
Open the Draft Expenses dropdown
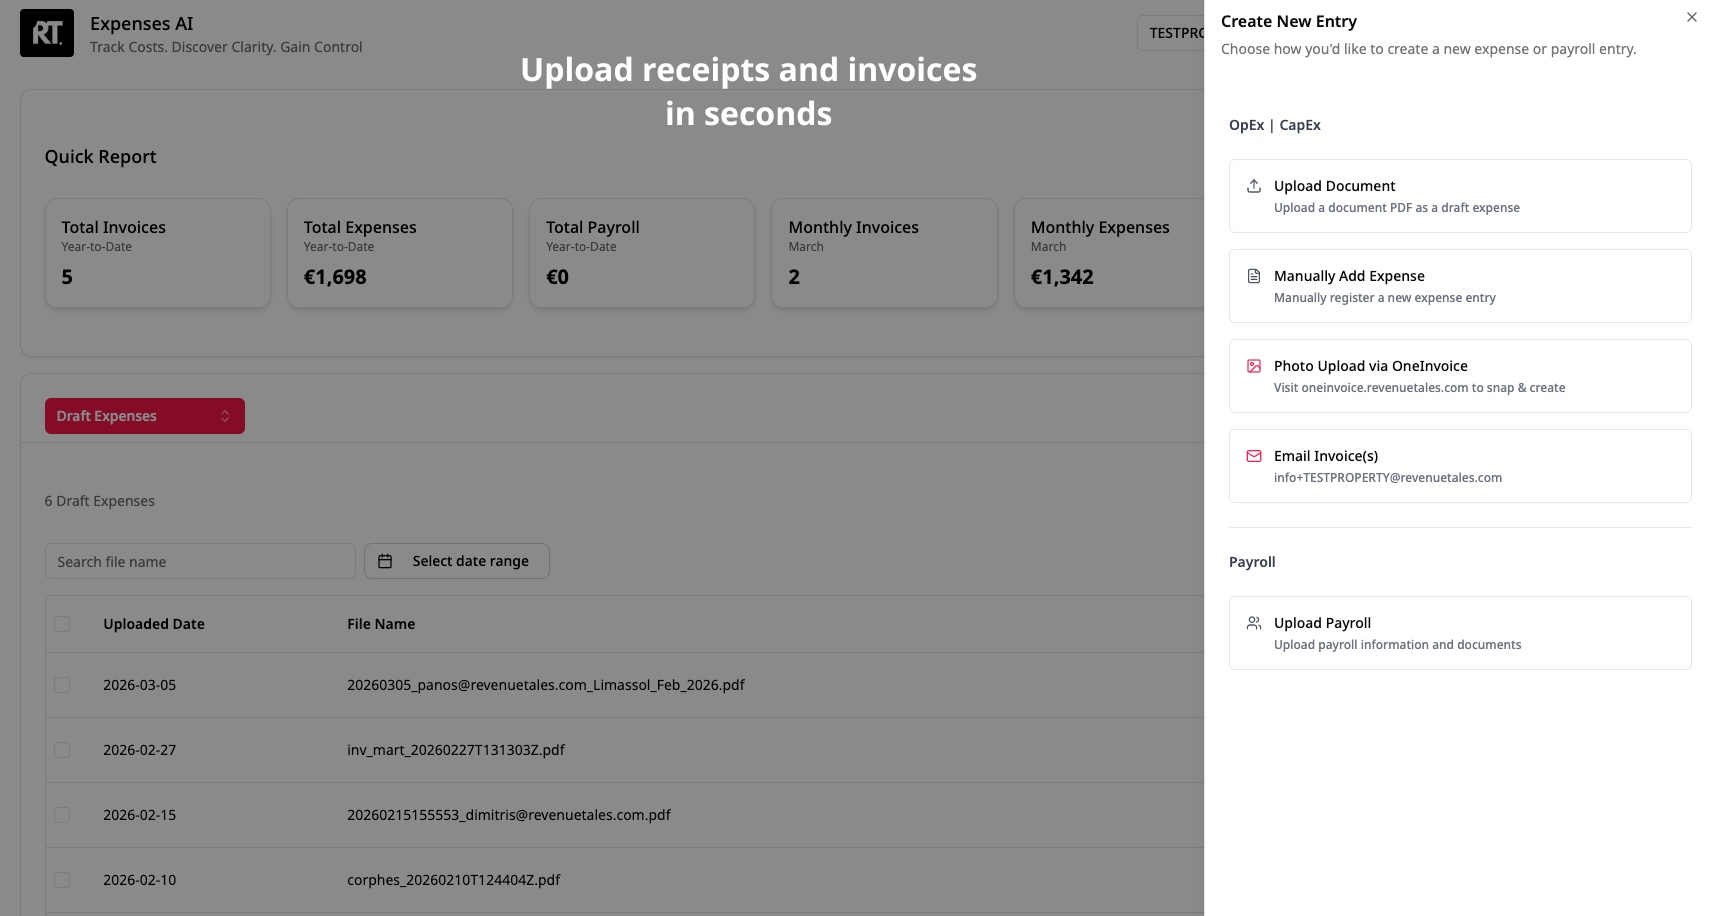(145, 416)
